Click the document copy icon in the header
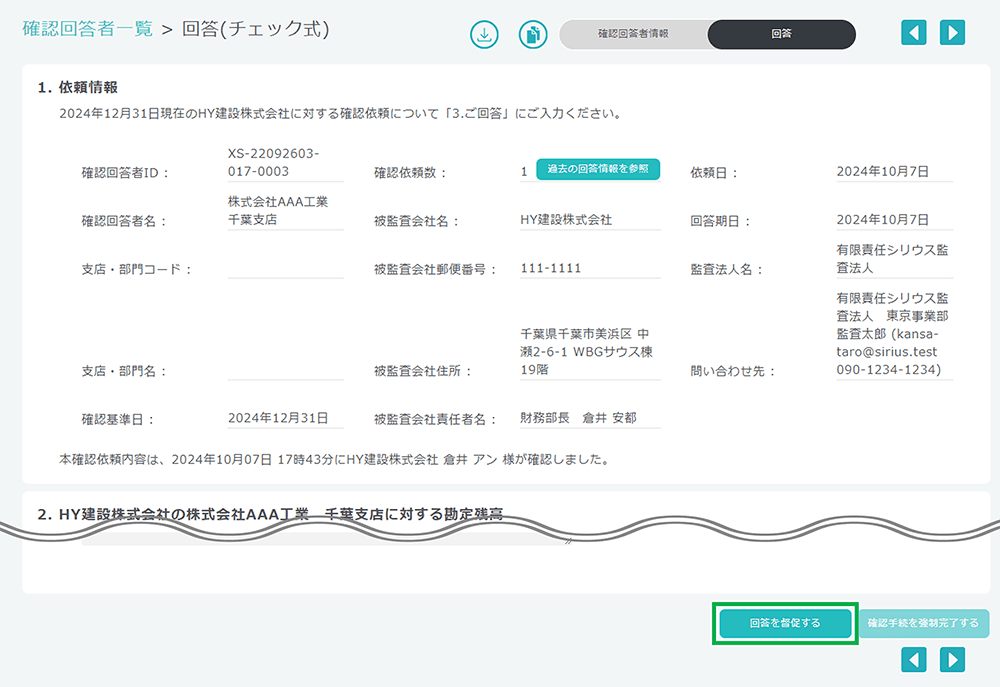 [533, 34]
